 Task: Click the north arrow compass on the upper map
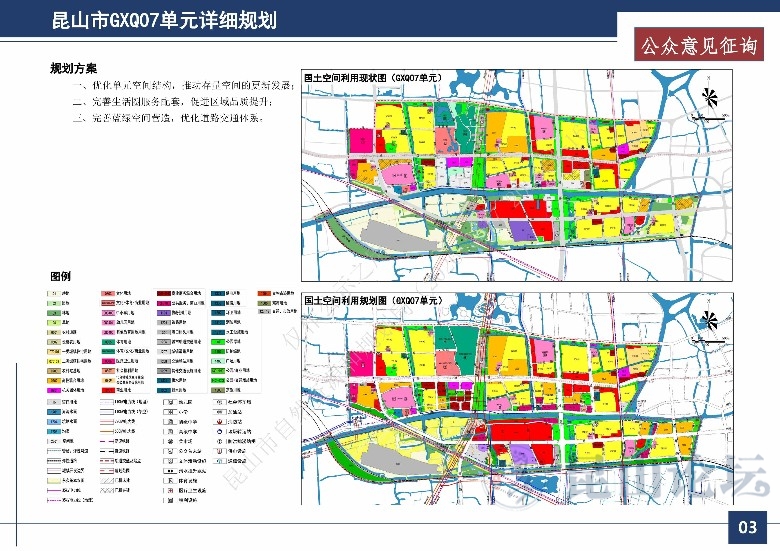coord(709,96)
